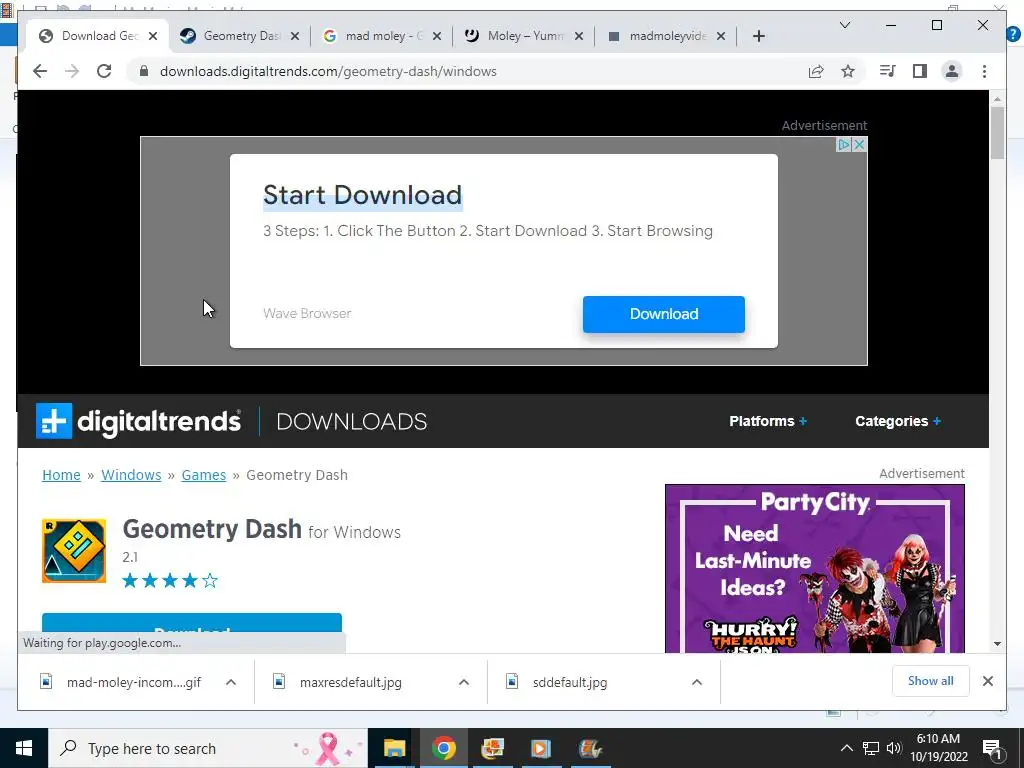Click the network tray icon

[871, 748]
